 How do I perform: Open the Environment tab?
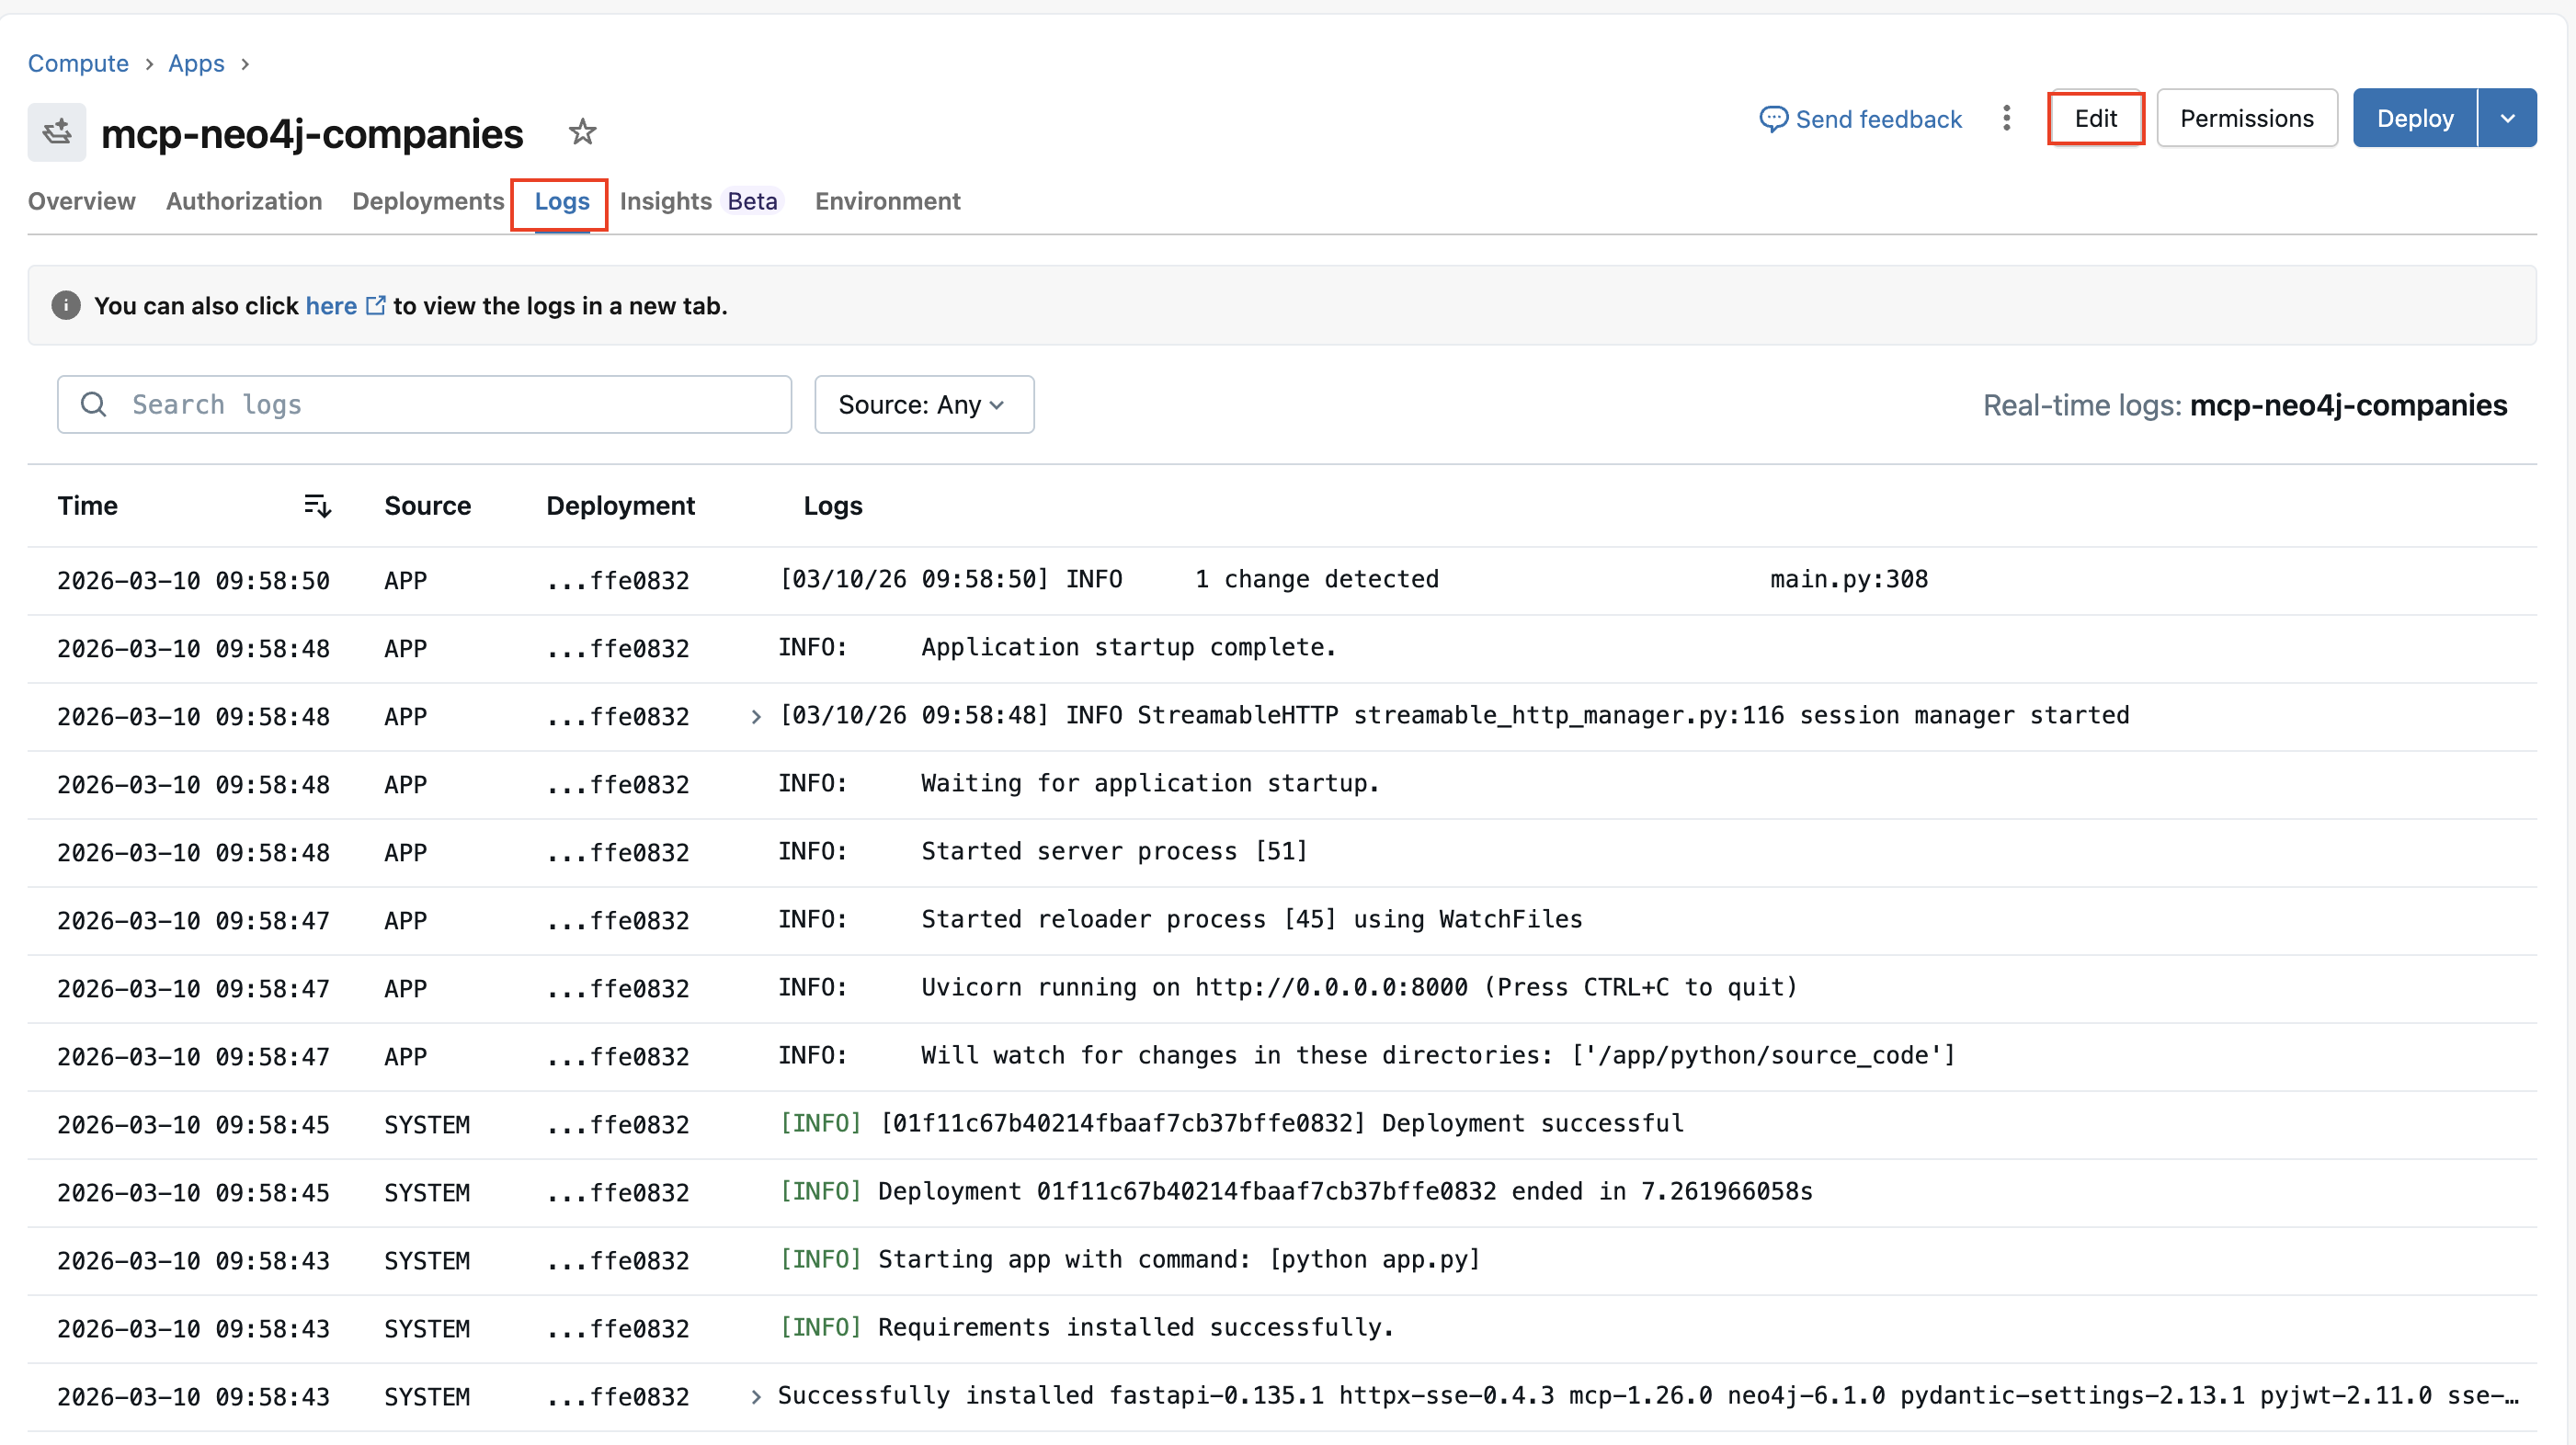tap(887, 202)
